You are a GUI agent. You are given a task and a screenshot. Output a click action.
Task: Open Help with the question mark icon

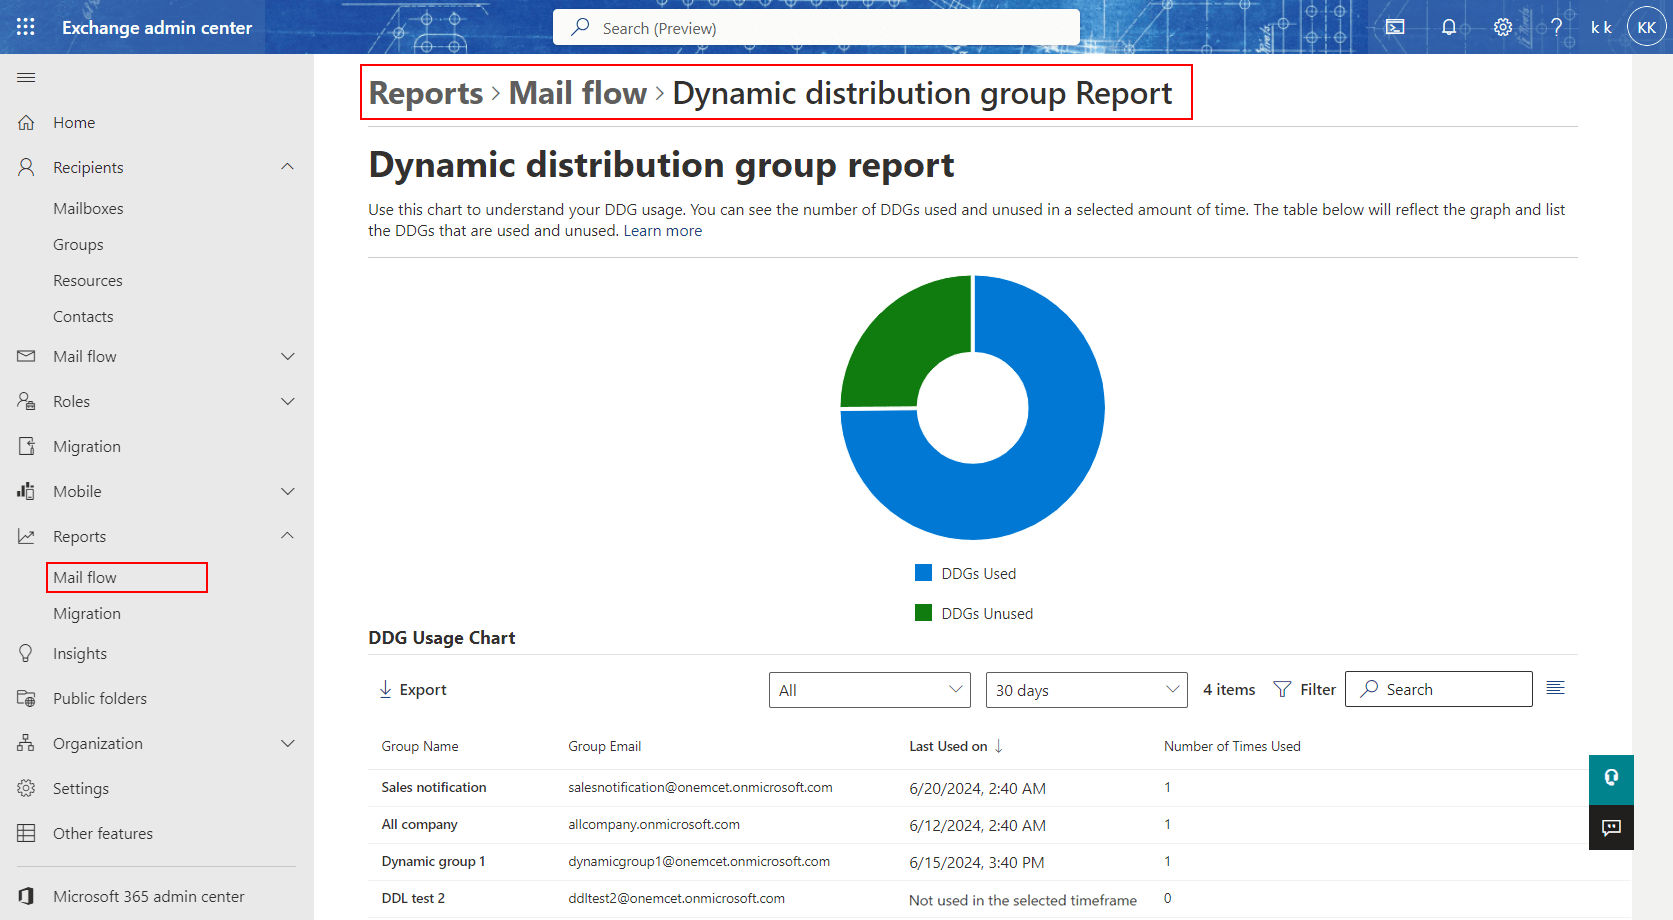(x=1556, y=27)
